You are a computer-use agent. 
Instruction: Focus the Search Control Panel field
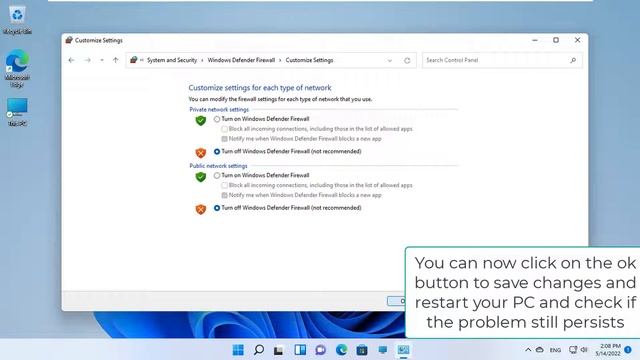pos(502,60)
